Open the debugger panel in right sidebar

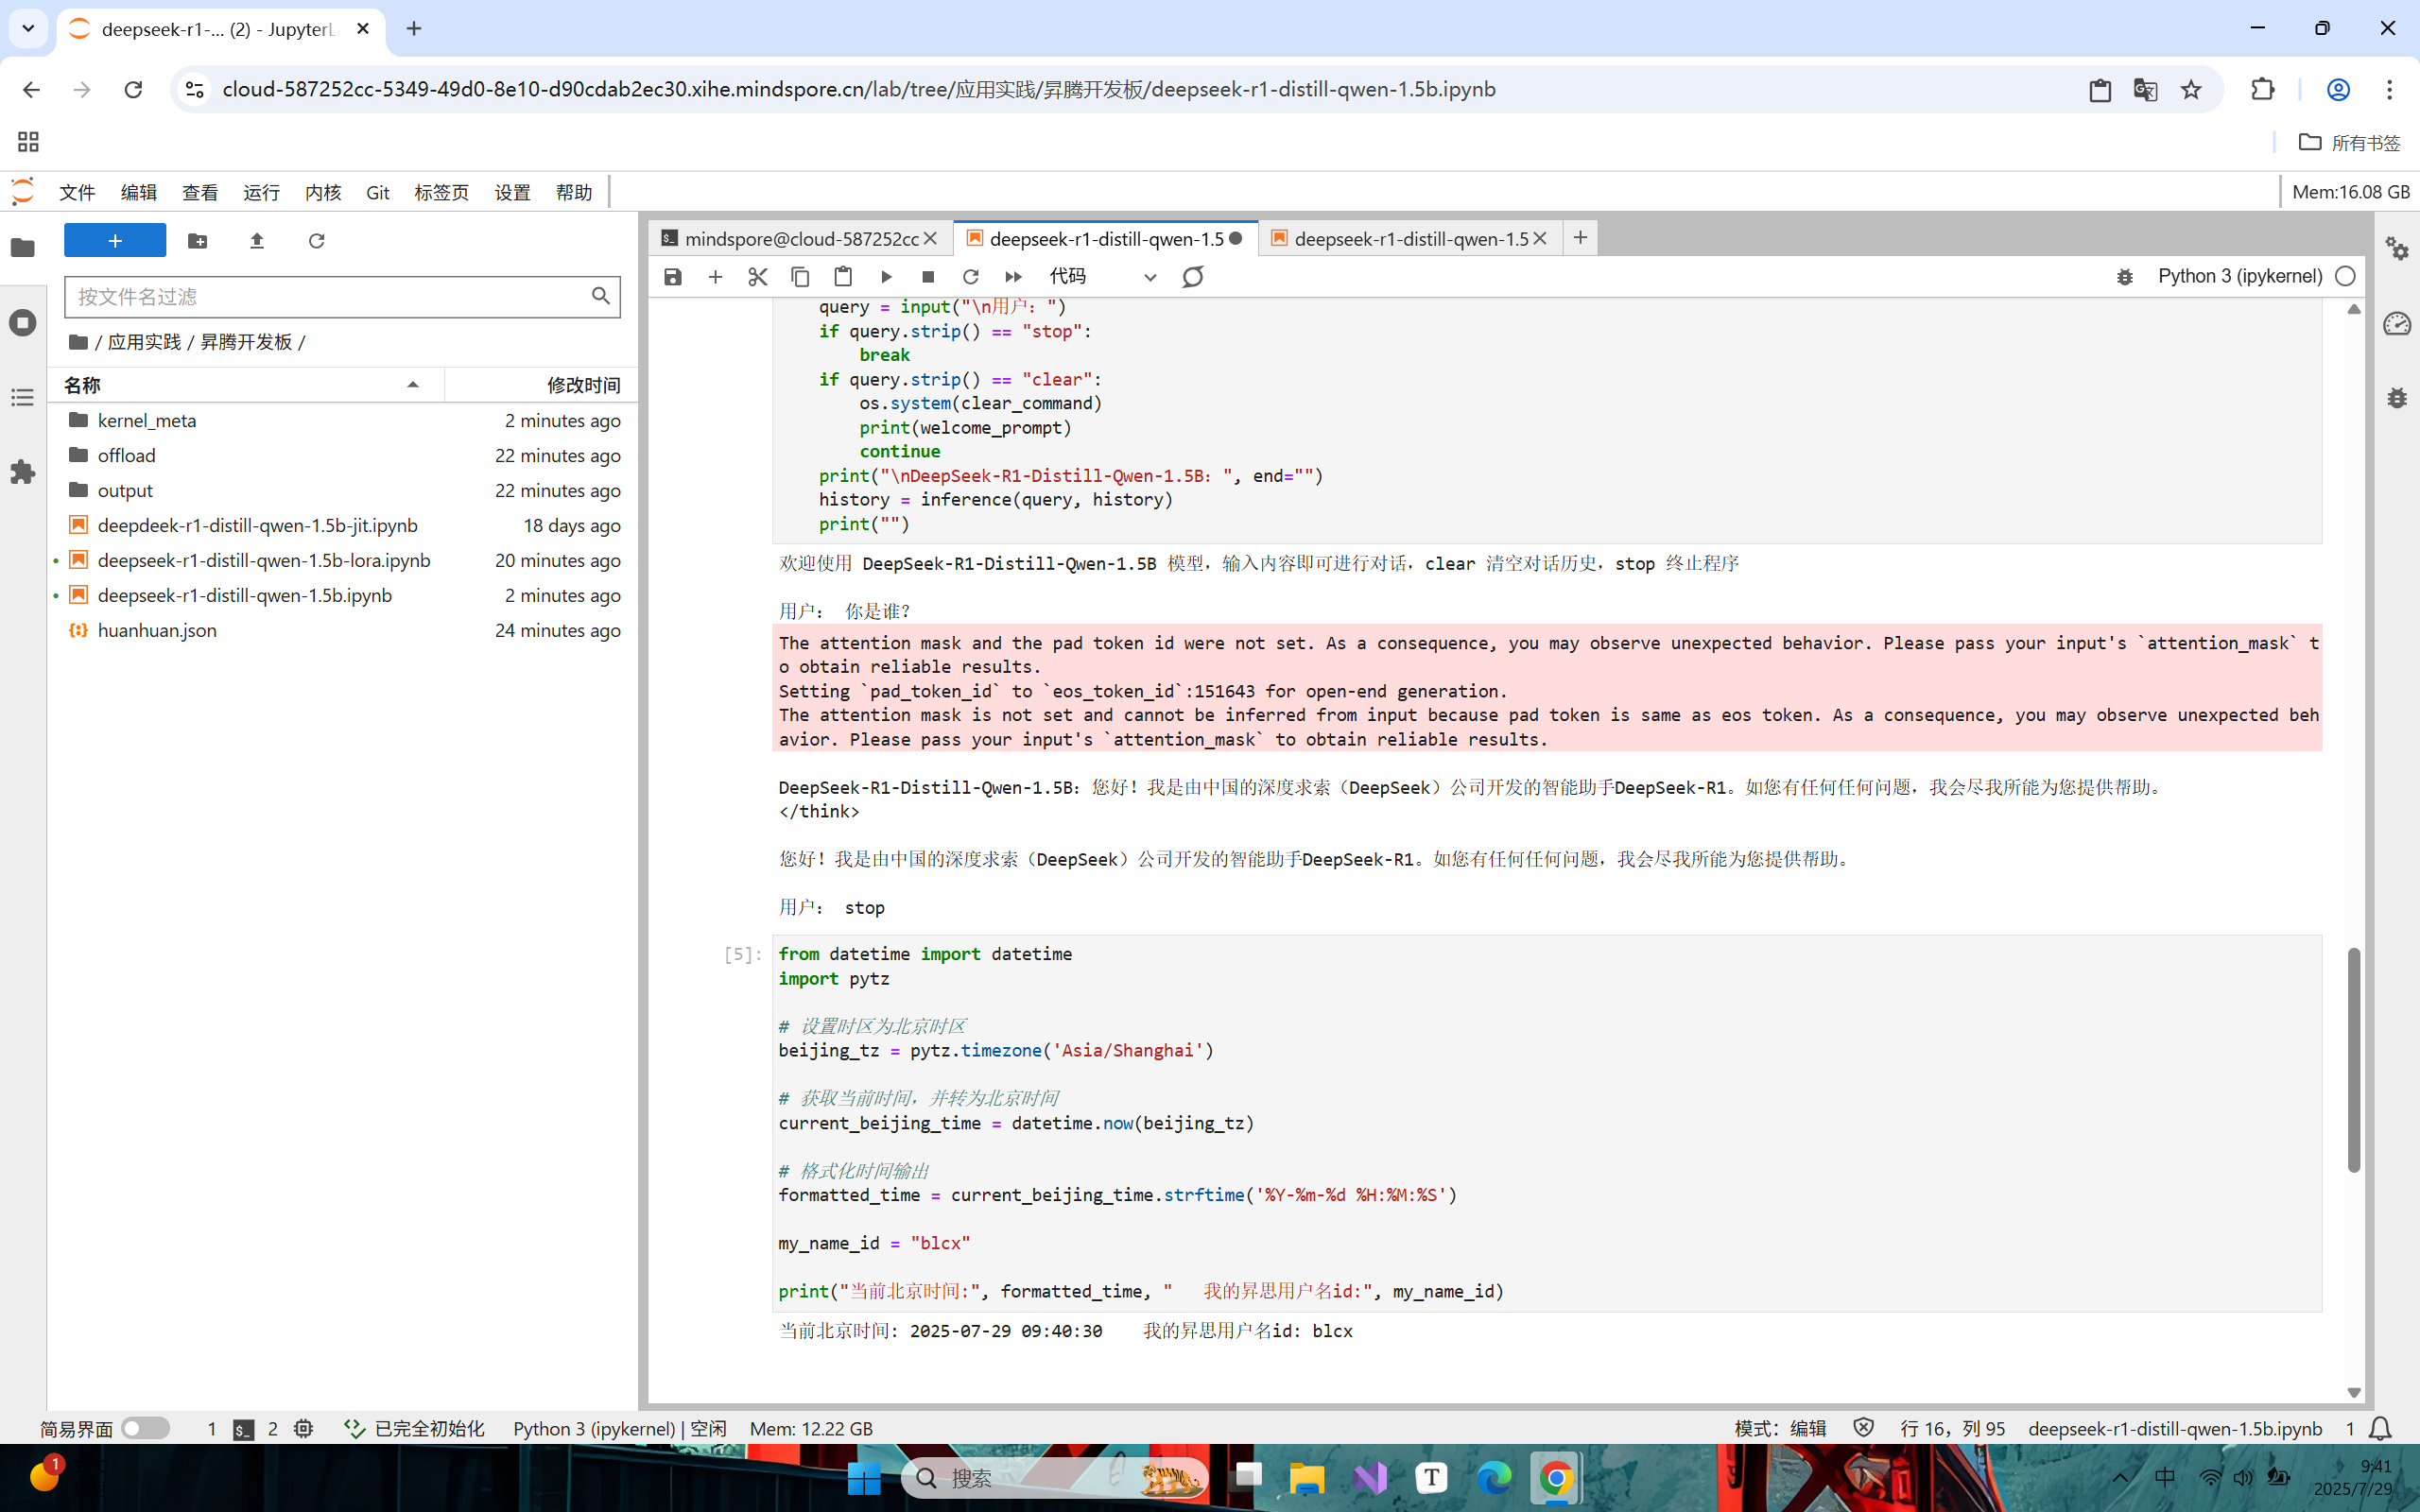(x=2397, y=398)
